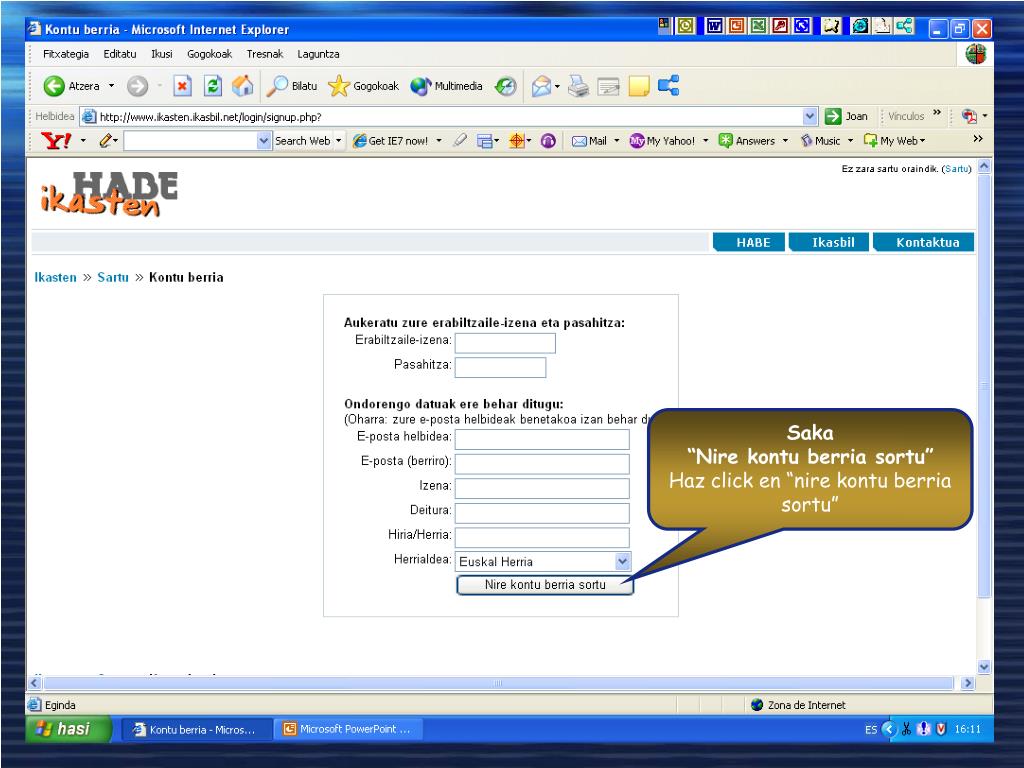The image size is (1024, 768).
Task: Click the mail envelope toolbar icon
Action: [541, 86]
